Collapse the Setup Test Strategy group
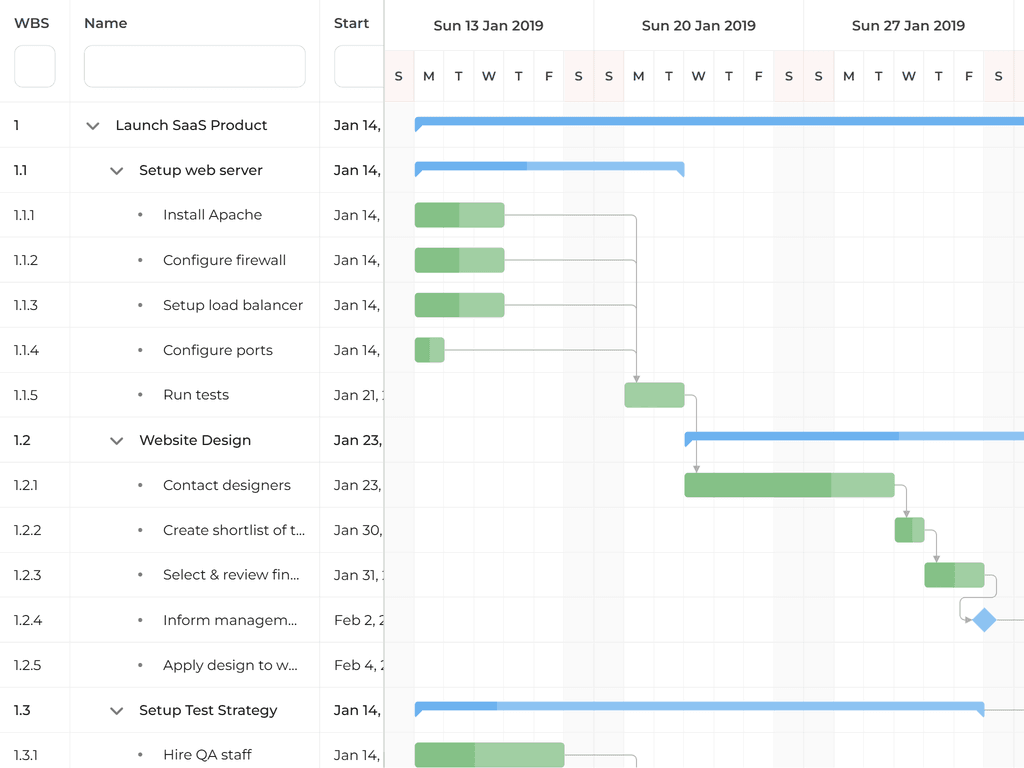This screenshot has height=768, width=1024. click(x=117, y=711)
